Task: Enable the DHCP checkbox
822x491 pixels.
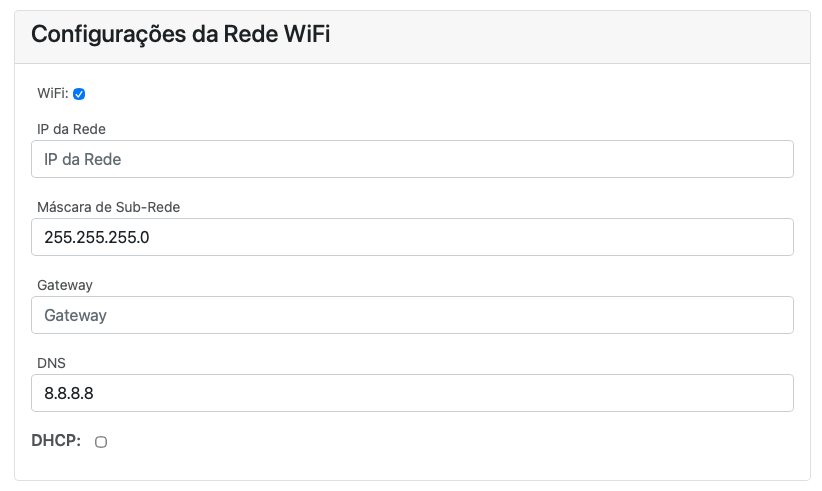Action: pos(101,442)
